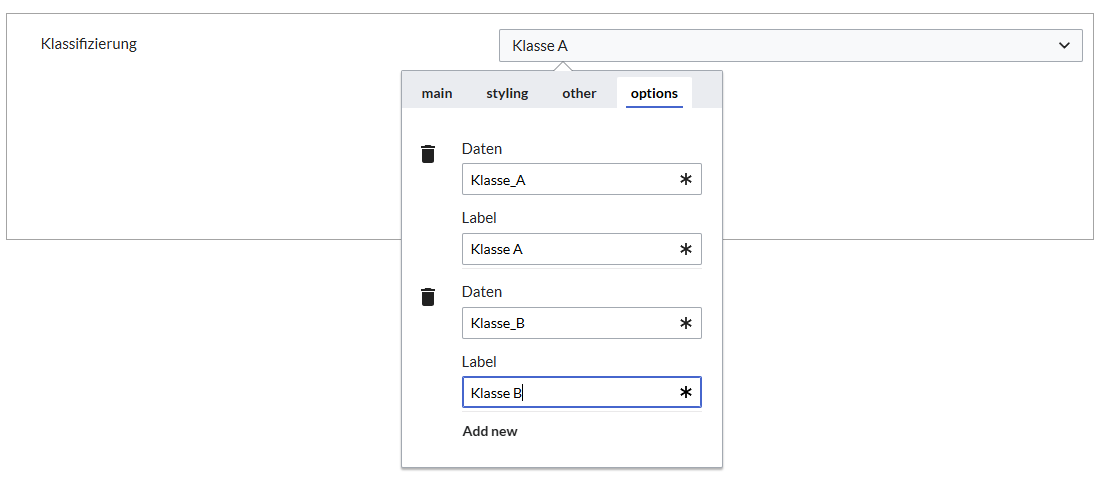Add a new option with Add new
This screenshot has width=1102, height=482.
coord(490,431)
